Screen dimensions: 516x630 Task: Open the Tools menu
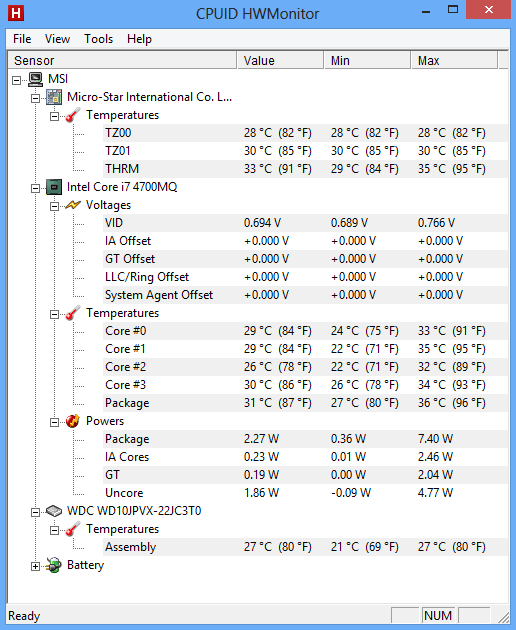click(98, 39)
